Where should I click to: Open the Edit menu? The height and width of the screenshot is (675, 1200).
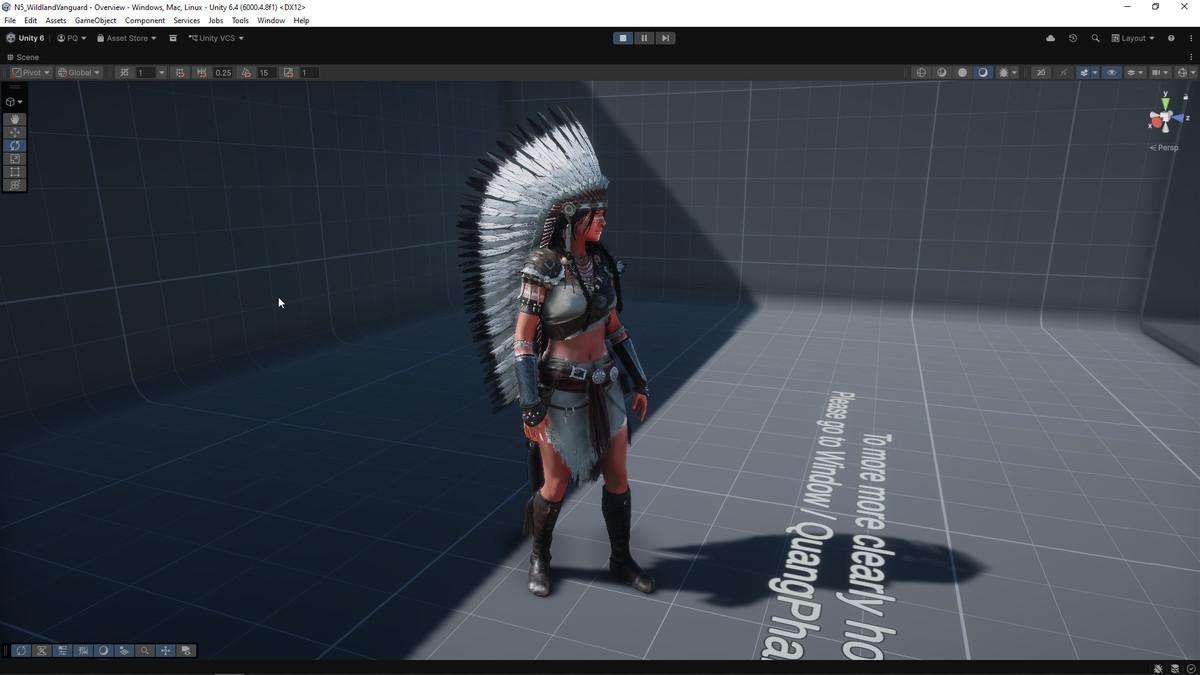point(31,20)
